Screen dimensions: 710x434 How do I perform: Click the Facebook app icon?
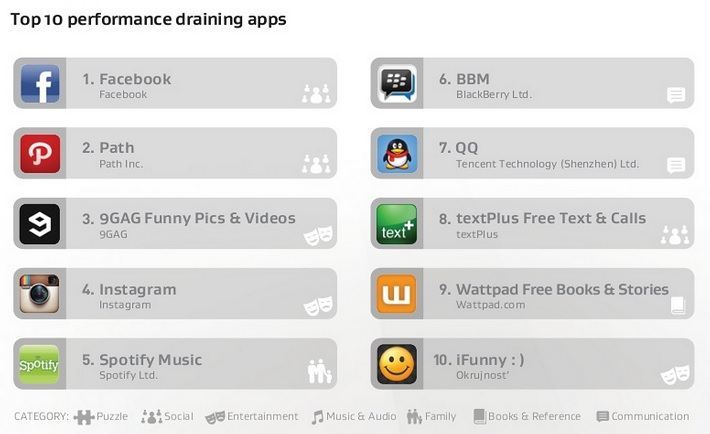point(40,83)
